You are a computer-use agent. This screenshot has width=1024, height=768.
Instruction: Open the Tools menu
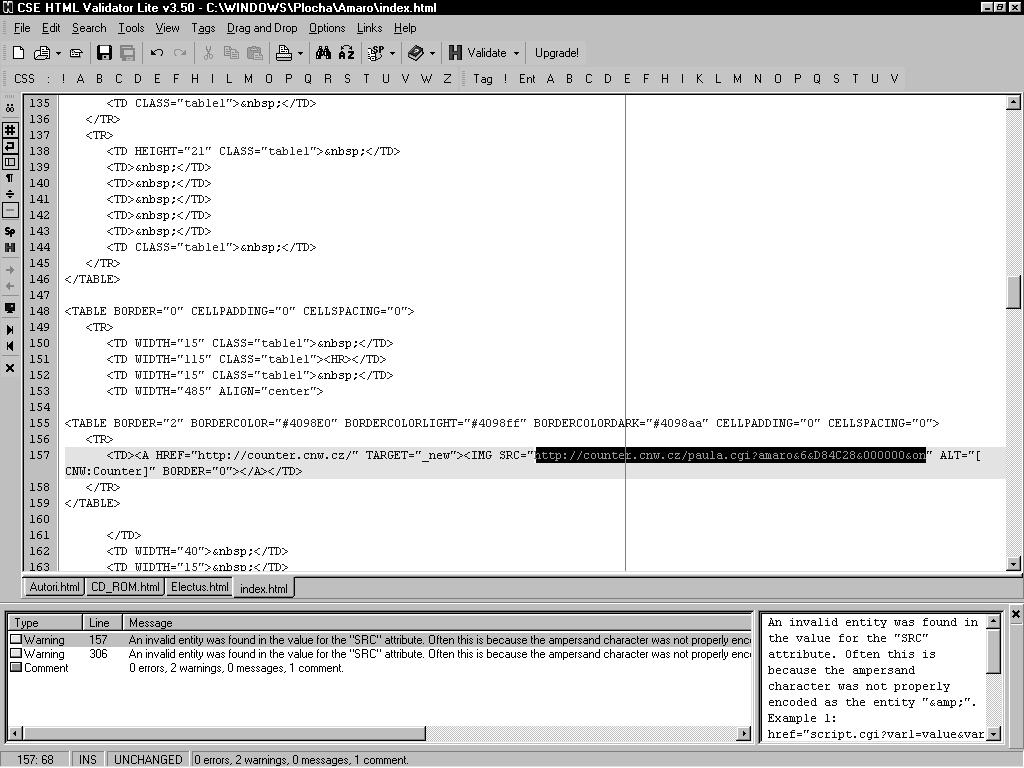131,28
